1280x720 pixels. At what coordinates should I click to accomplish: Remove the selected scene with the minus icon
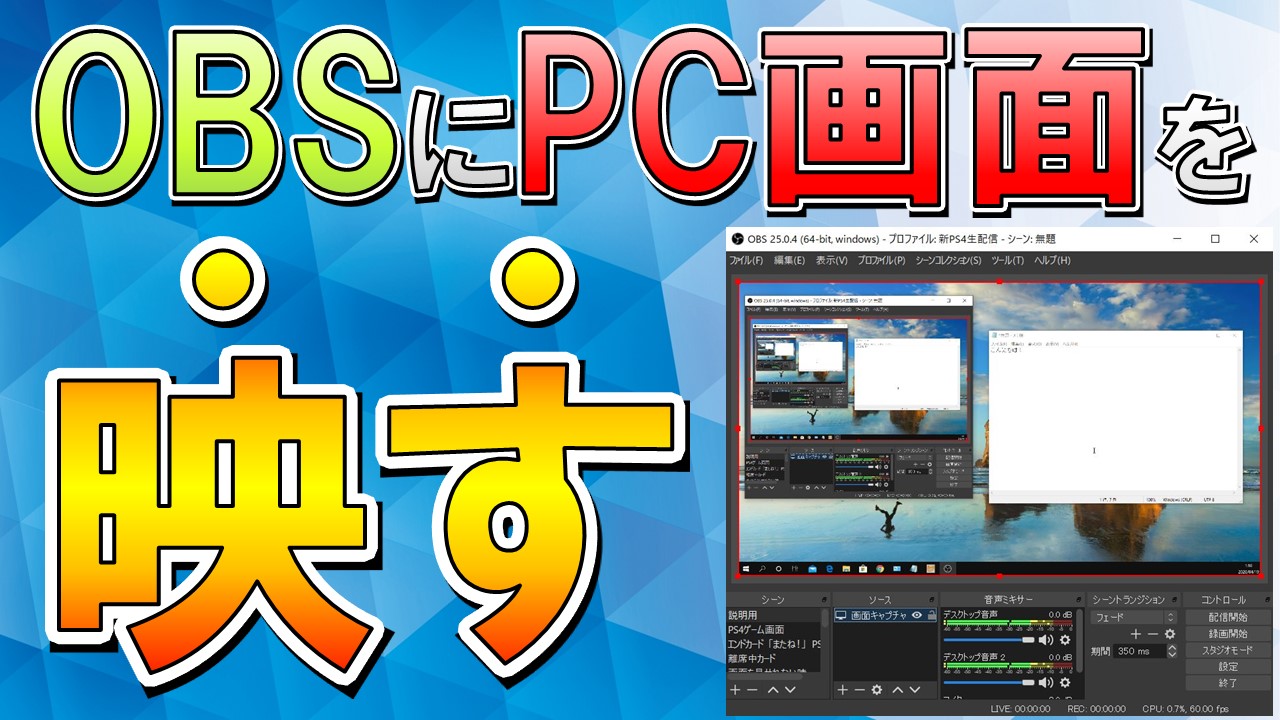coord(753,690)
